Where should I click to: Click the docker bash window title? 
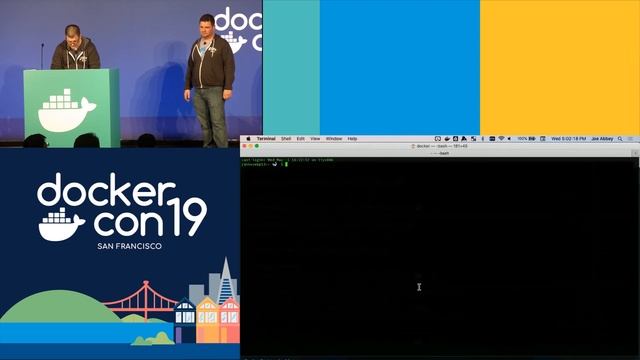coord(440,146)
